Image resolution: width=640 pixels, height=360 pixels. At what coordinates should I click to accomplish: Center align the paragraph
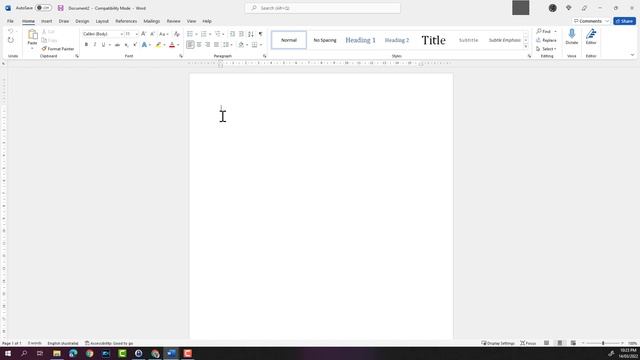click(199, 44)
